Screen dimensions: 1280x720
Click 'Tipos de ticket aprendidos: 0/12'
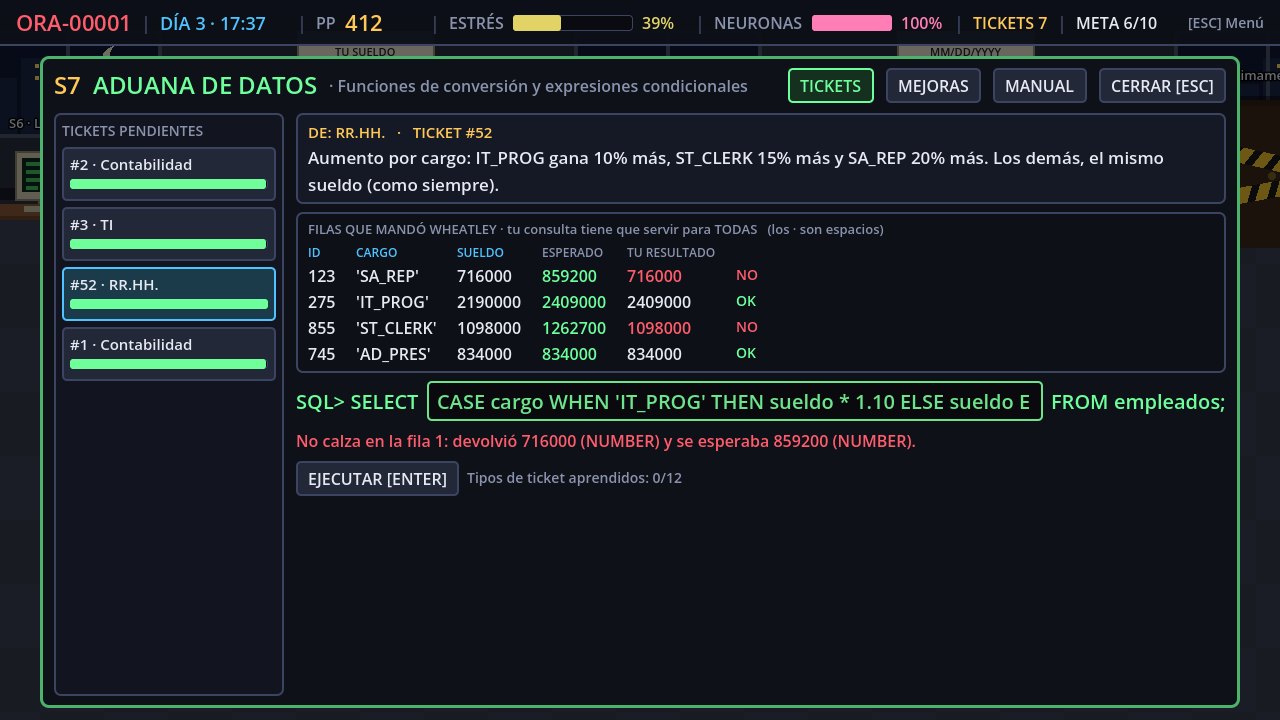click(x=574, y=478)
